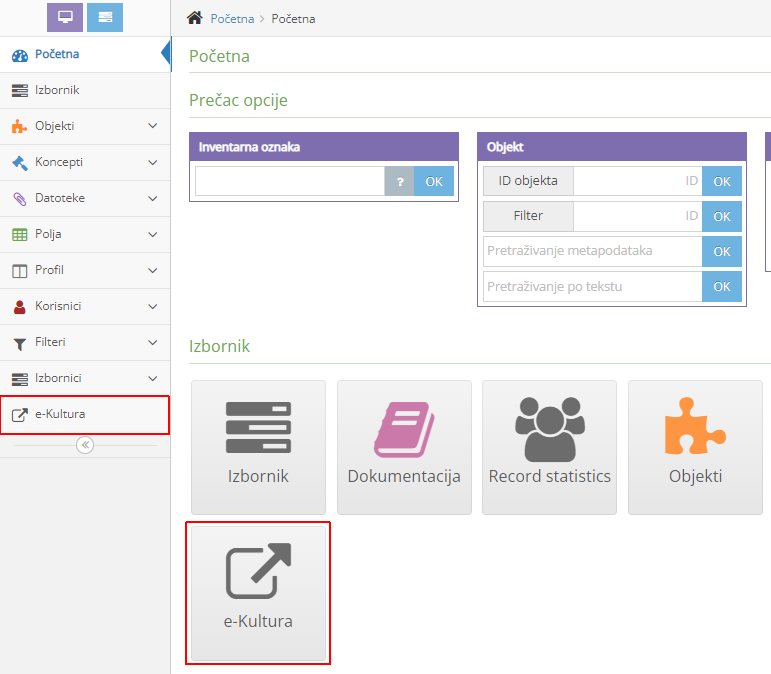Expand the Profil sidebar chevron
This screenshot has height=674, width=771.
coord(153,270)
